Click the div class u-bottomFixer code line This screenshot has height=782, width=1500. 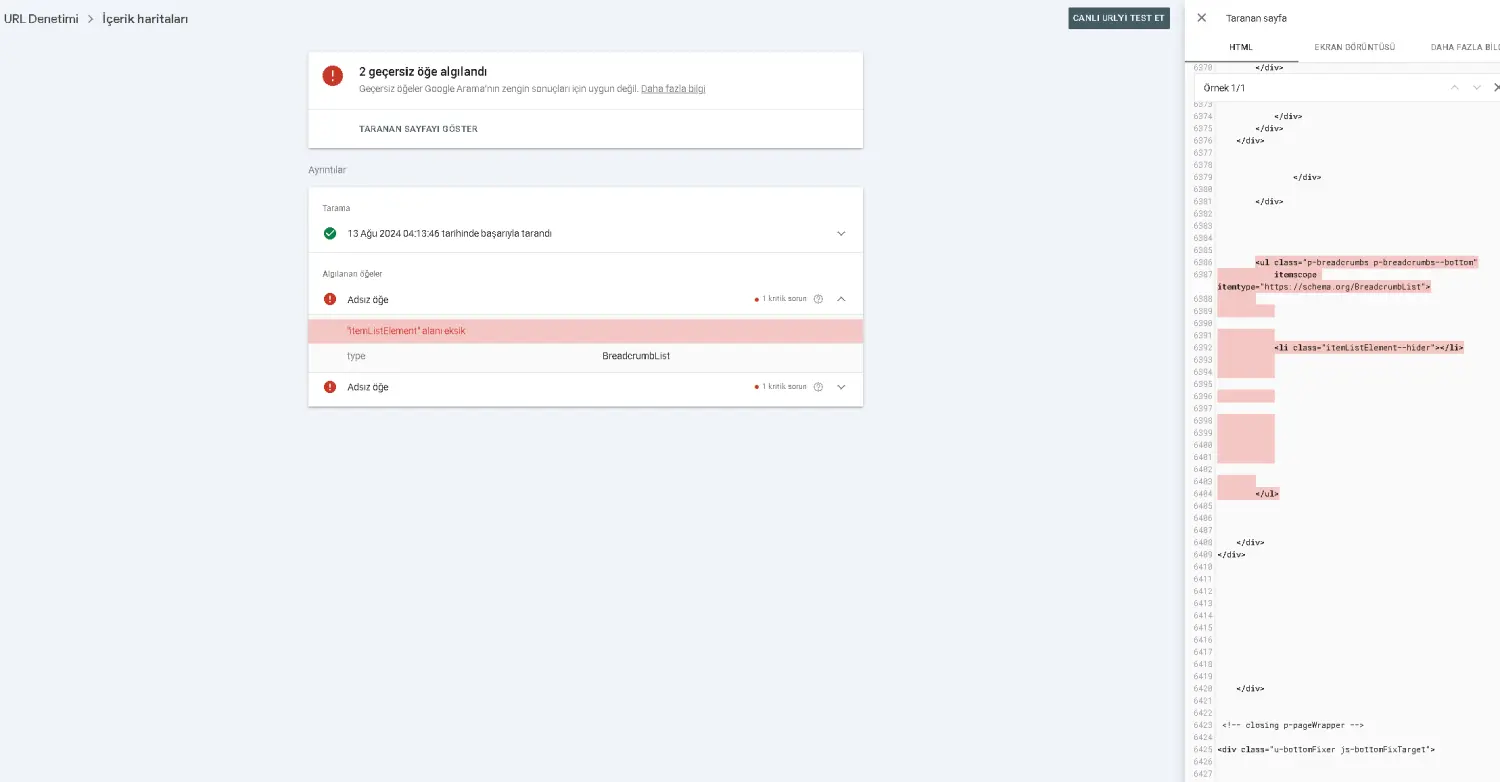click(x=1326, y=749)
